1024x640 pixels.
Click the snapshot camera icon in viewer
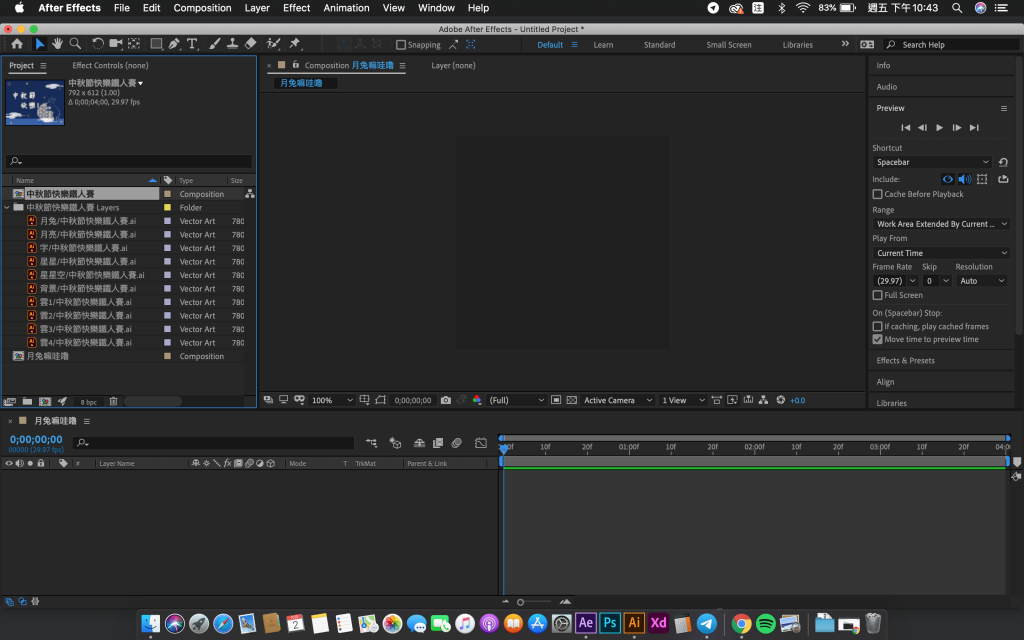pyautogui.click(x=445, y=400)
